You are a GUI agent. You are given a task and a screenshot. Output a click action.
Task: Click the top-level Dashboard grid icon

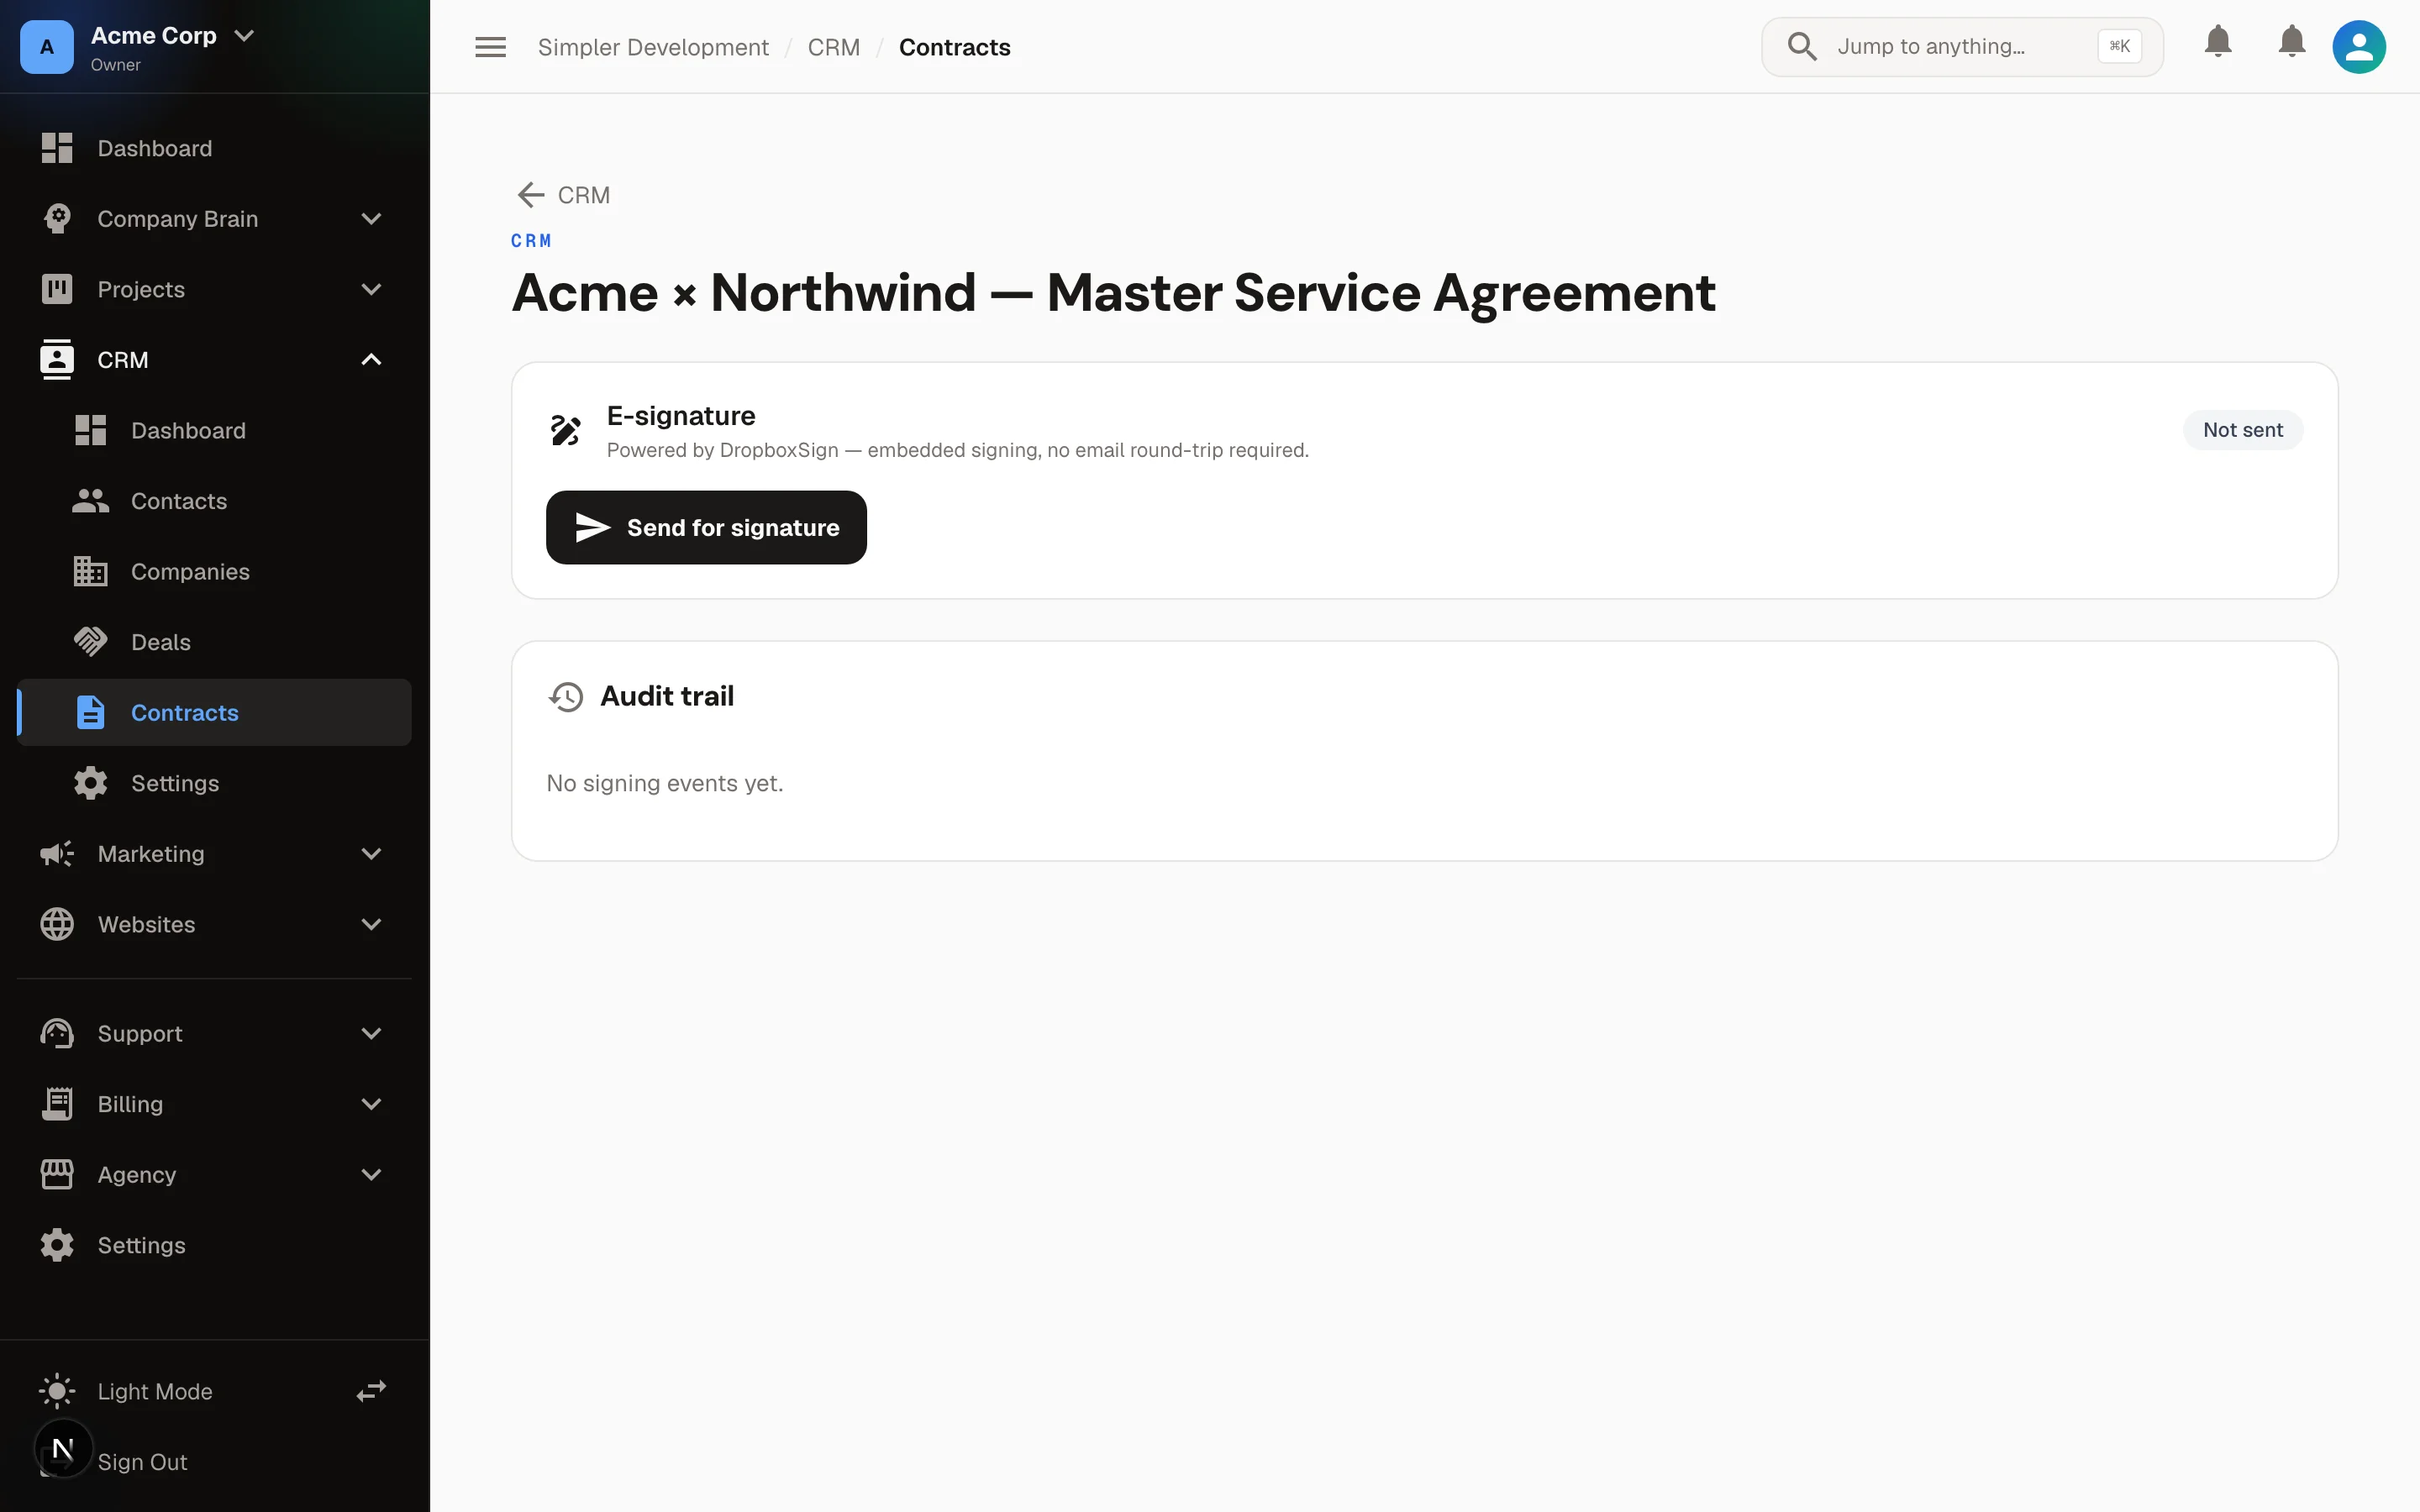pos(57,148)
